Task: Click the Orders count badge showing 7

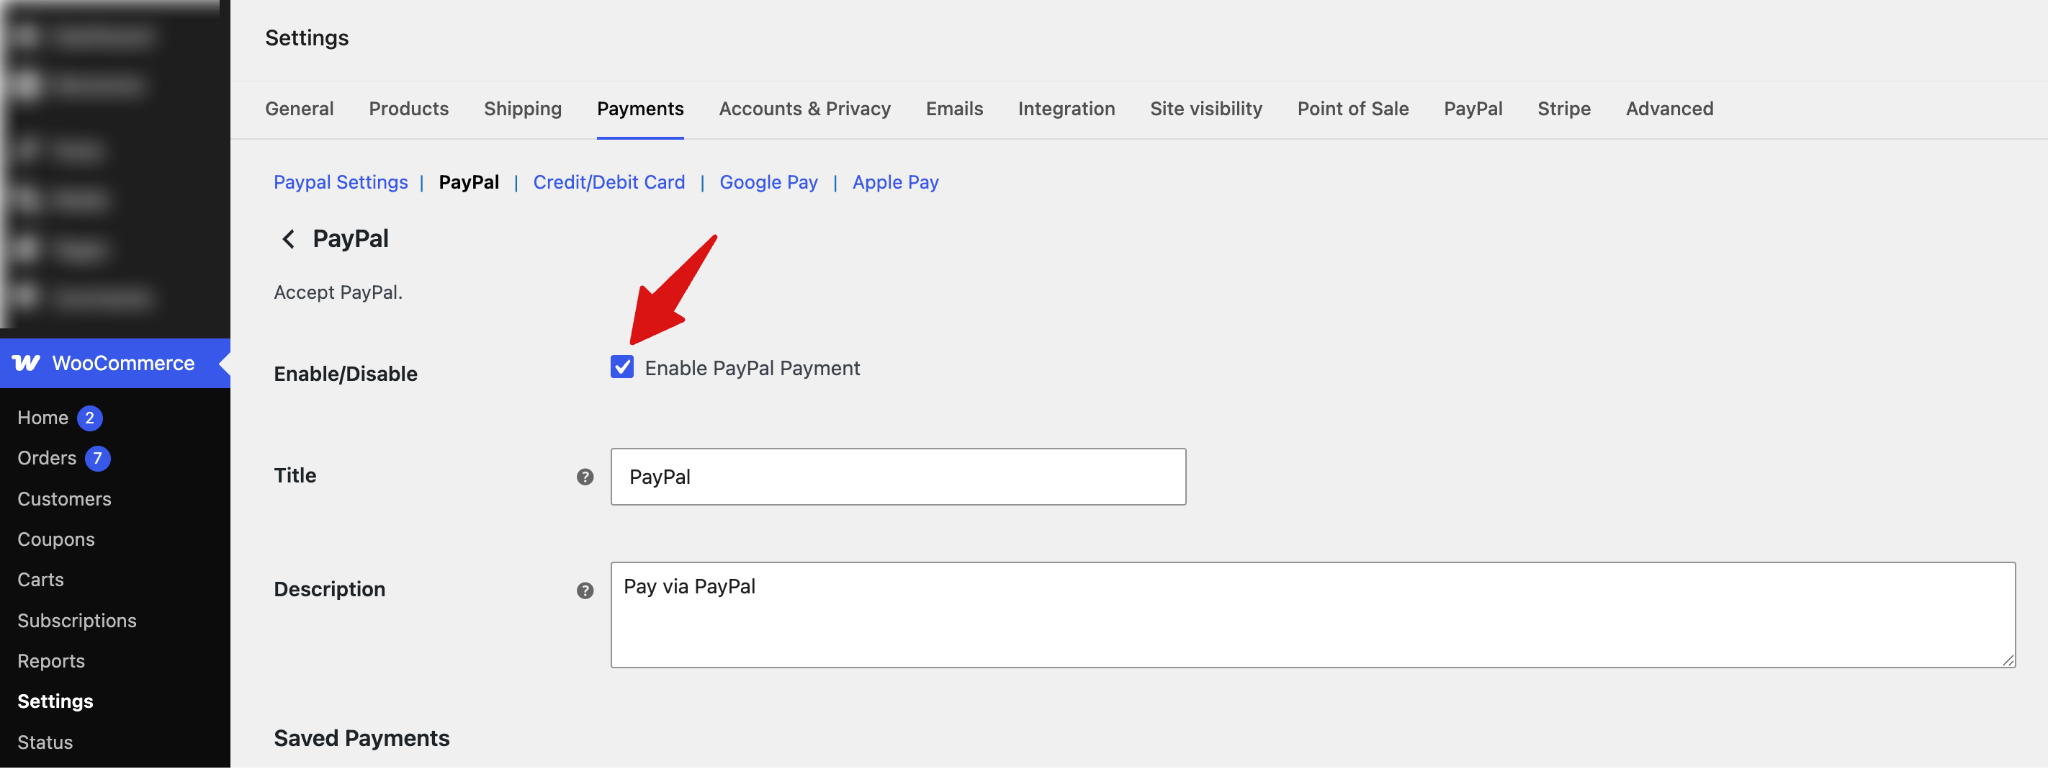Action: coord(97,458)
